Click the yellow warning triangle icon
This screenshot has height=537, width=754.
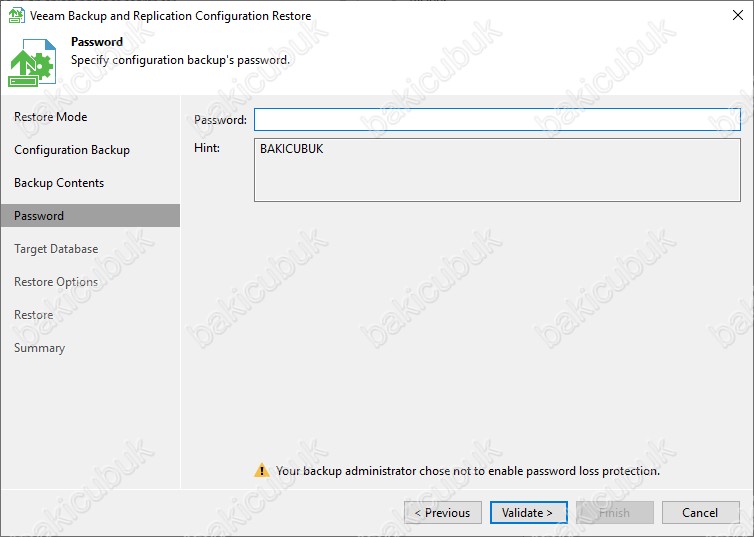pos(262,470)
